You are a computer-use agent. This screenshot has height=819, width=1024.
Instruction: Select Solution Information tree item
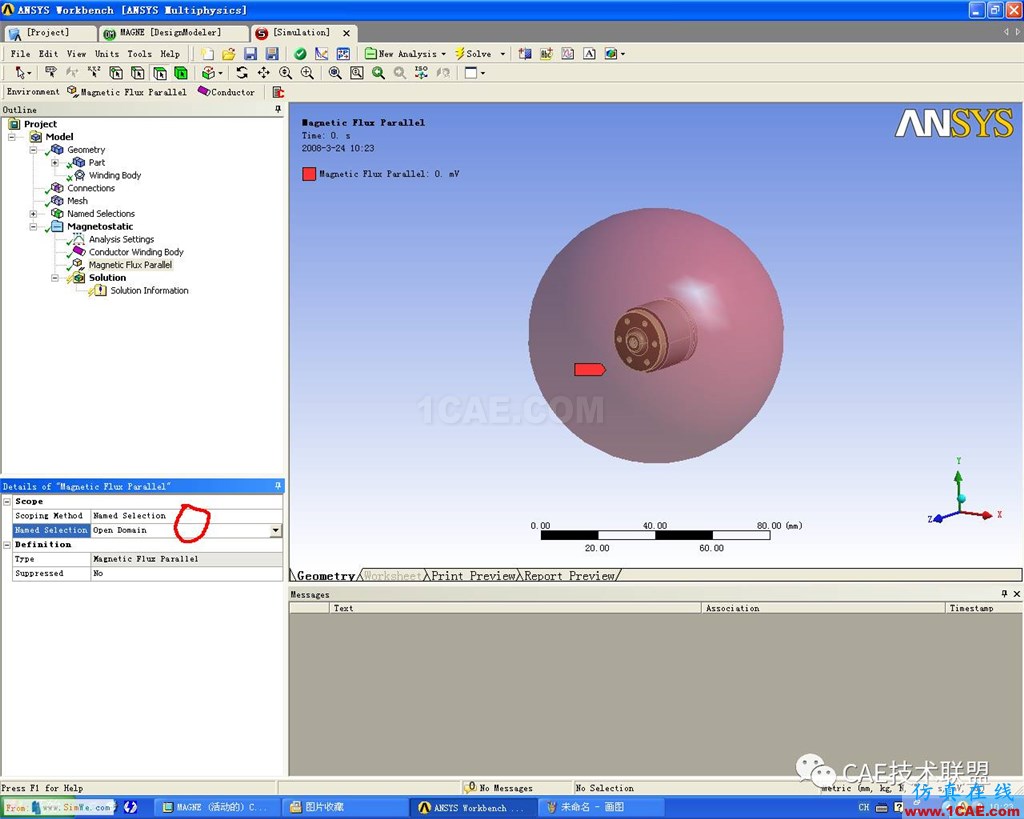(x=149, y=291)
